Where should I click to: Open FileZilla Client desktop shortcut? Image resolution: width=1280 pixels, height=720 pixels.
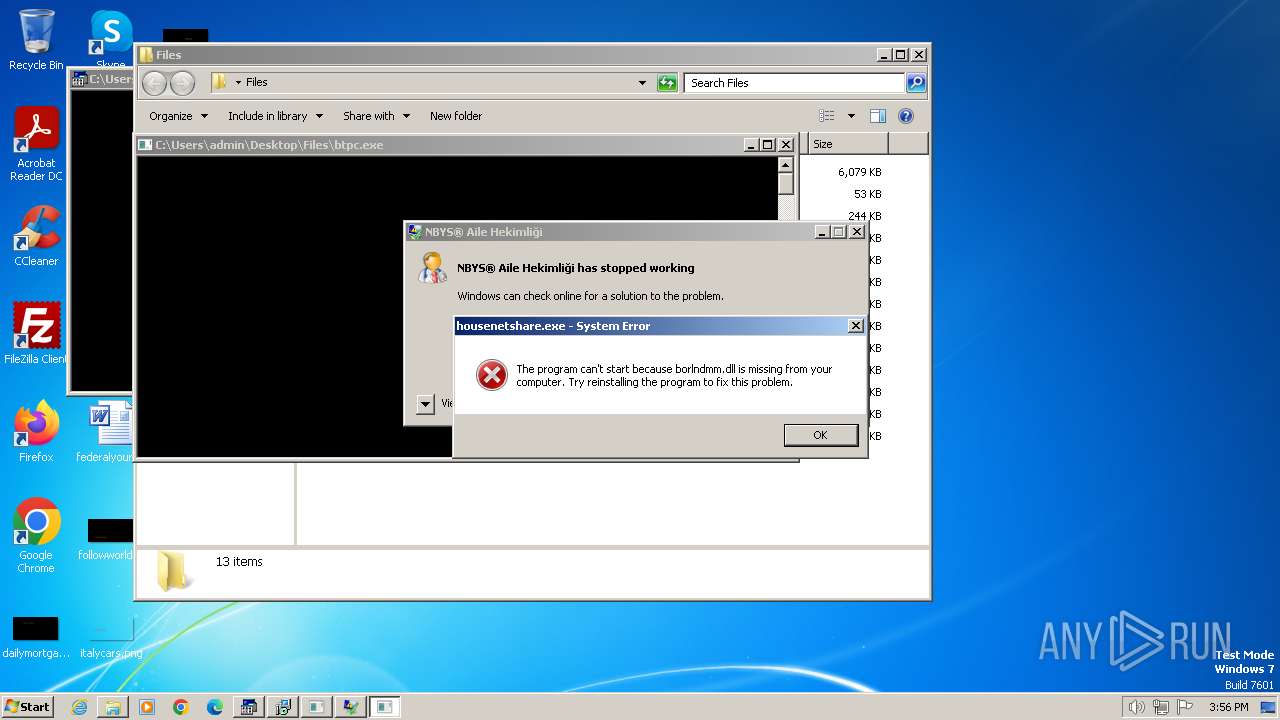click(x=36, y=334)
